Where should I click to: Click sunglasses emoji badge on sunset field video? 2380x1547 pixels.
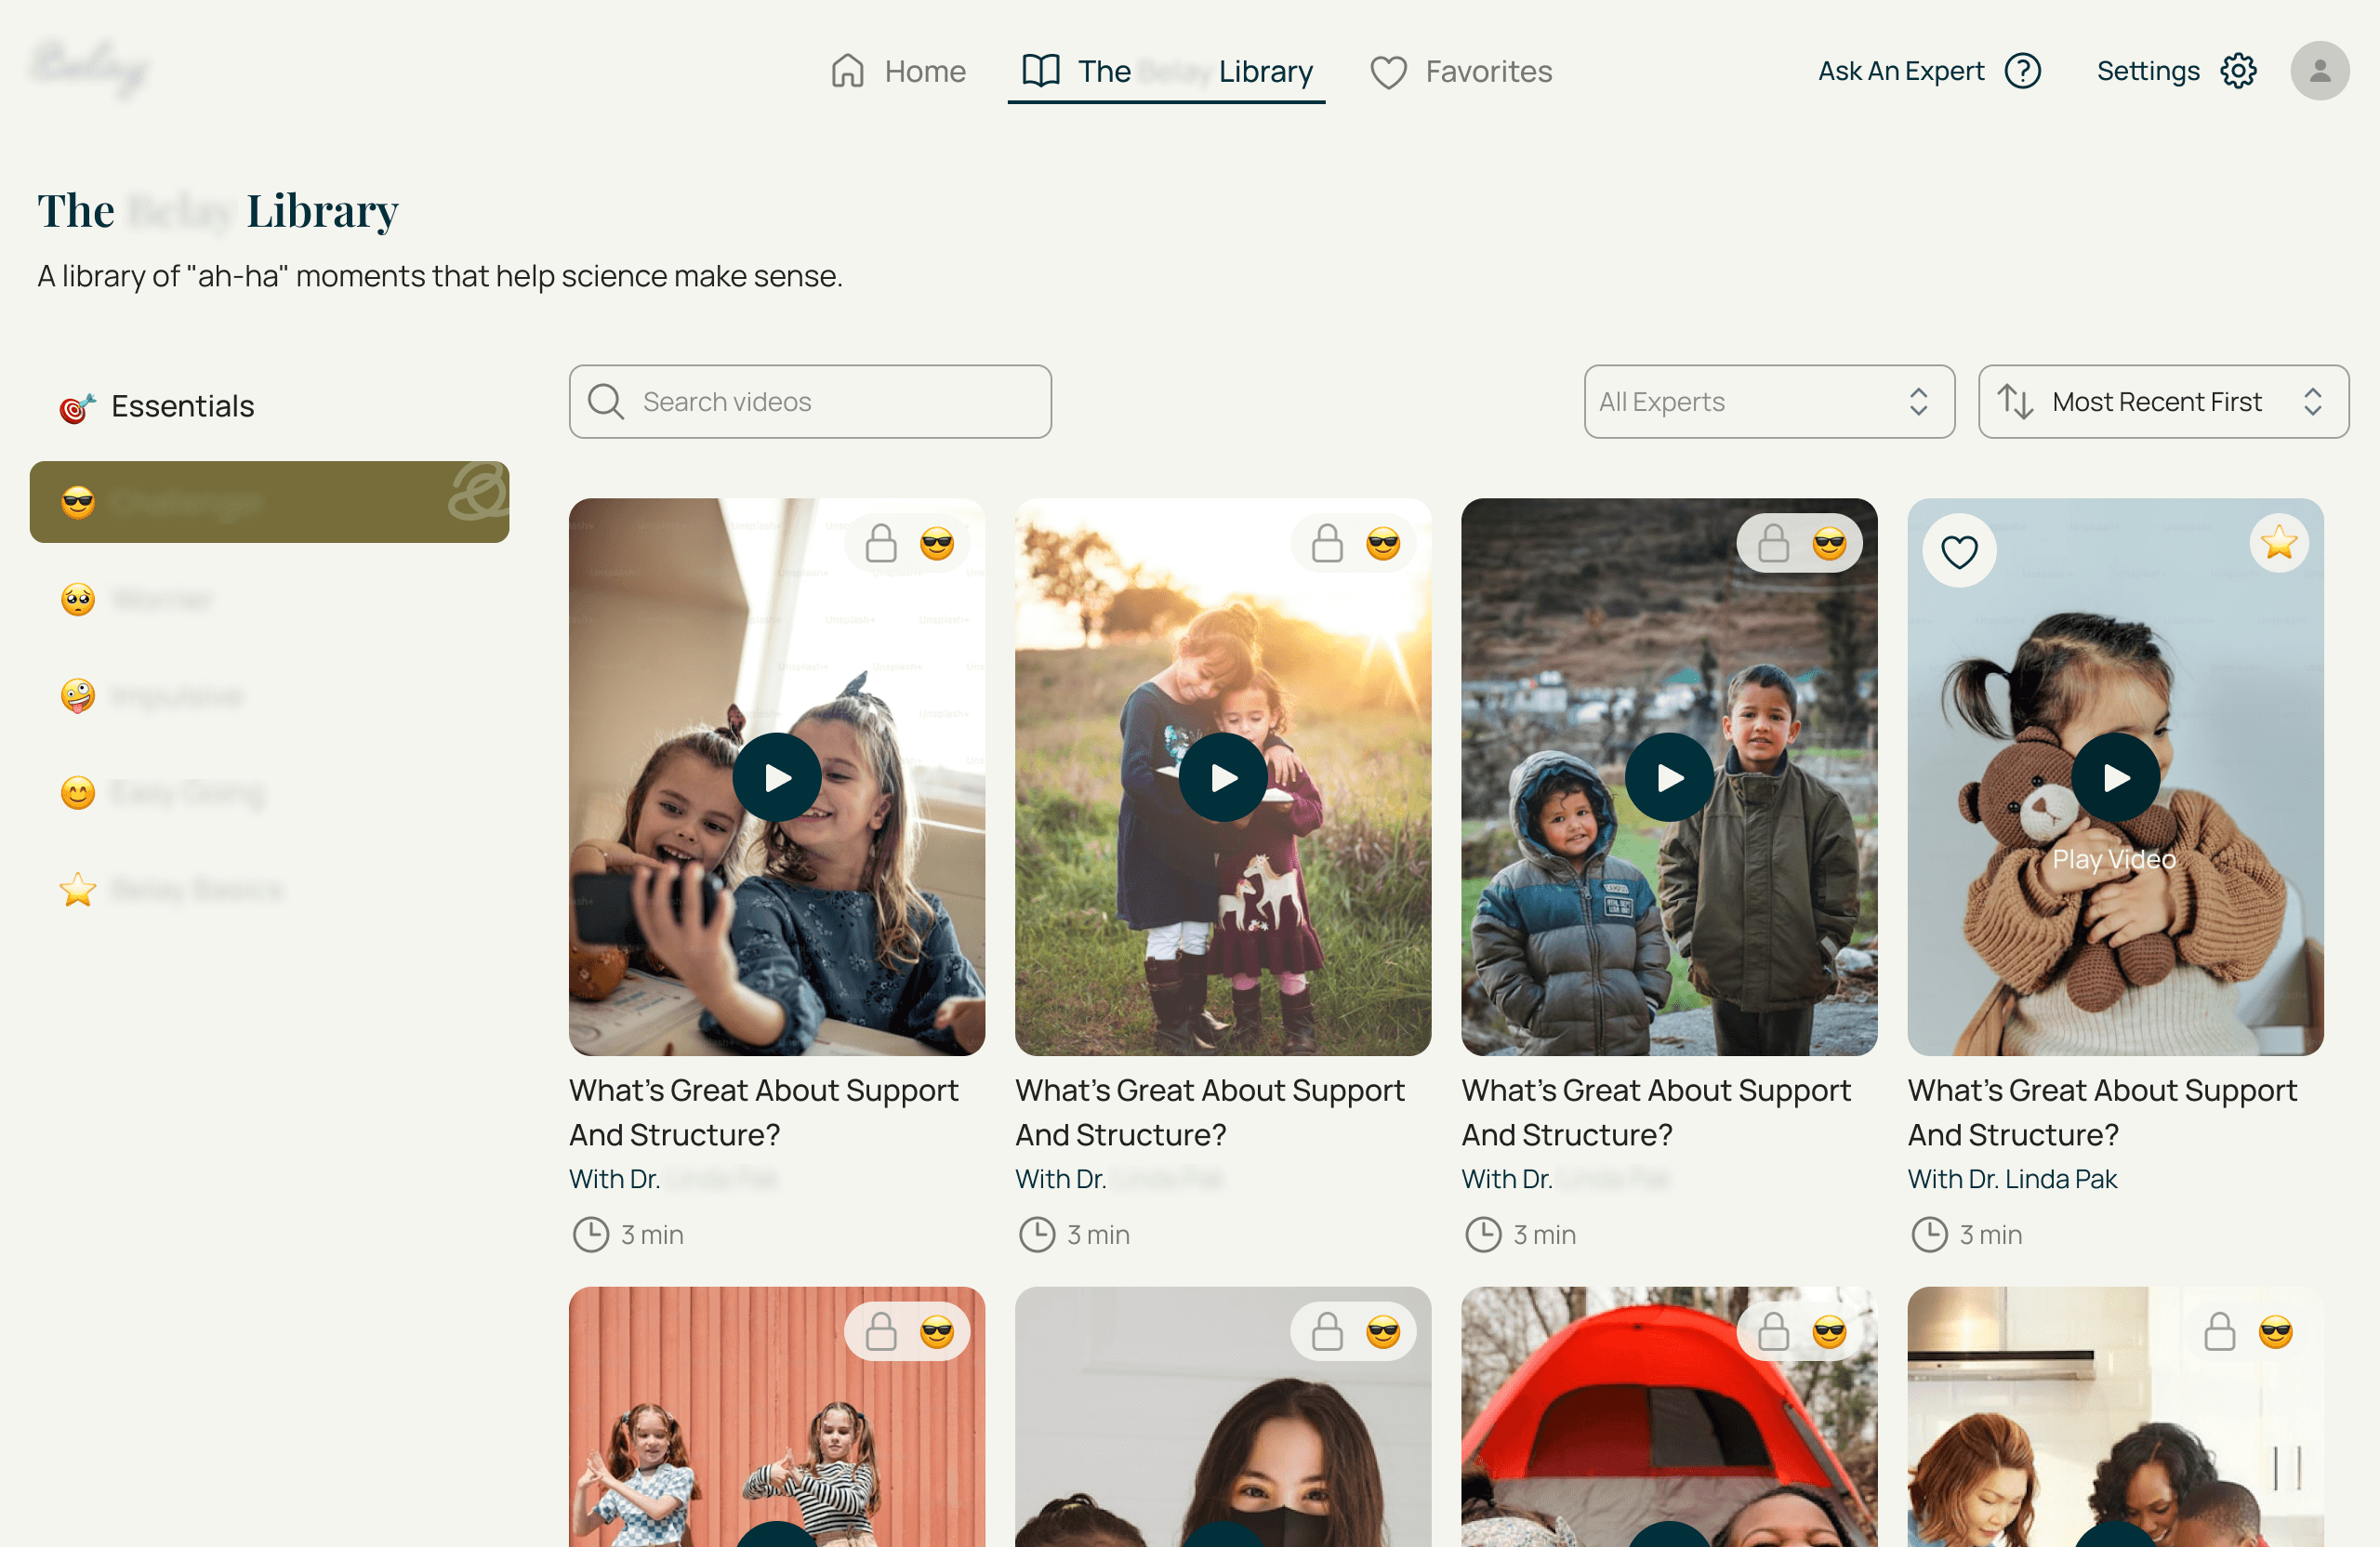[x=1383, y=544]
